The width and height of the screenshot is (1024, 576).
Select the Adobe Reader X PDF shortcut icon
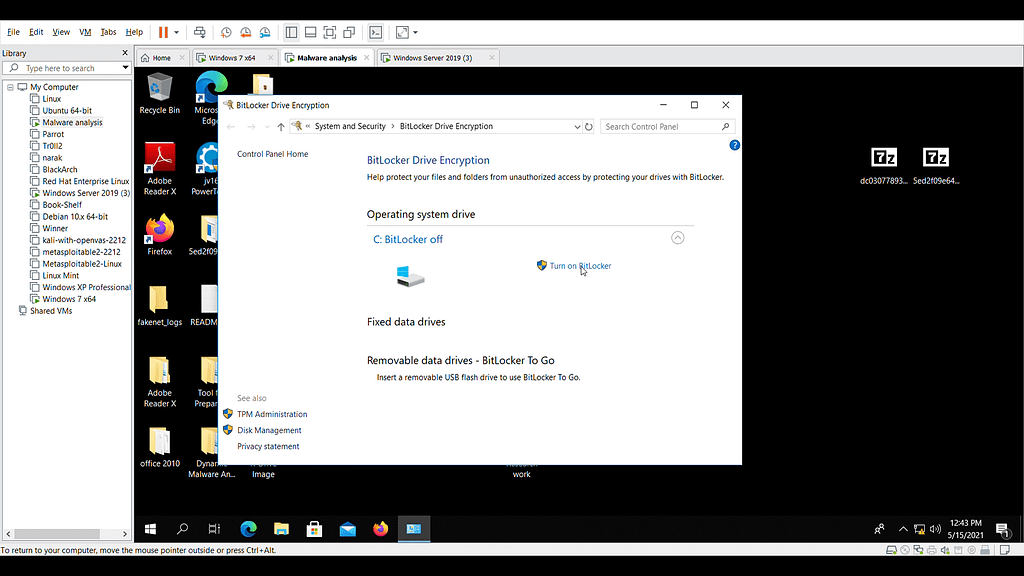click(159, 168)
